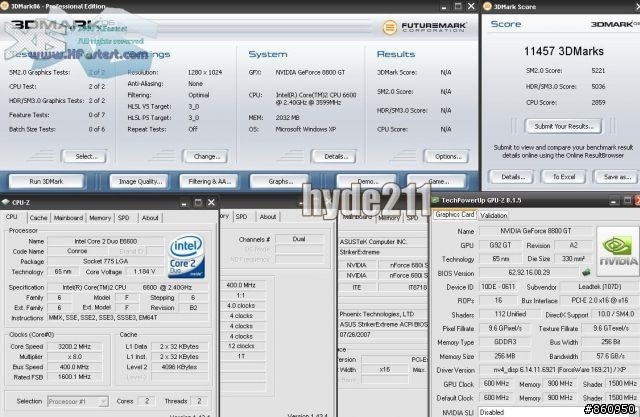The image size is (640, 417).
Task: Open the Mainboard tab in CPU-Z
Action: click(69, 218)
